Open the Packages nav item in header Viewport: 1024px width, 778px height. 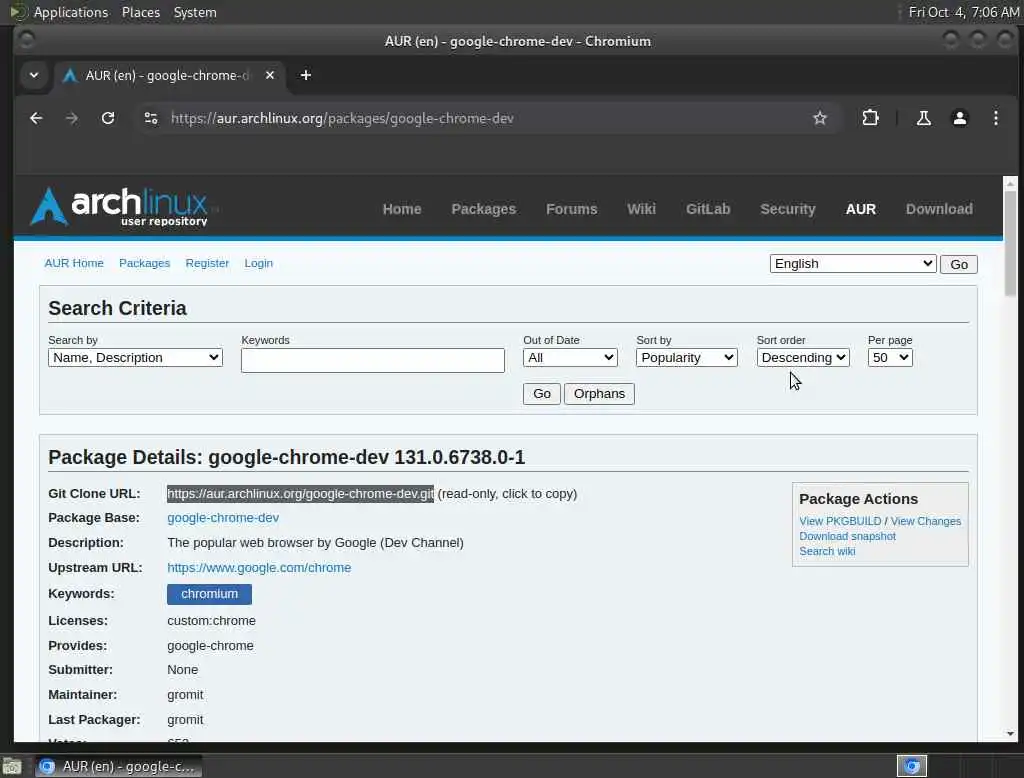tap(483, 209)
